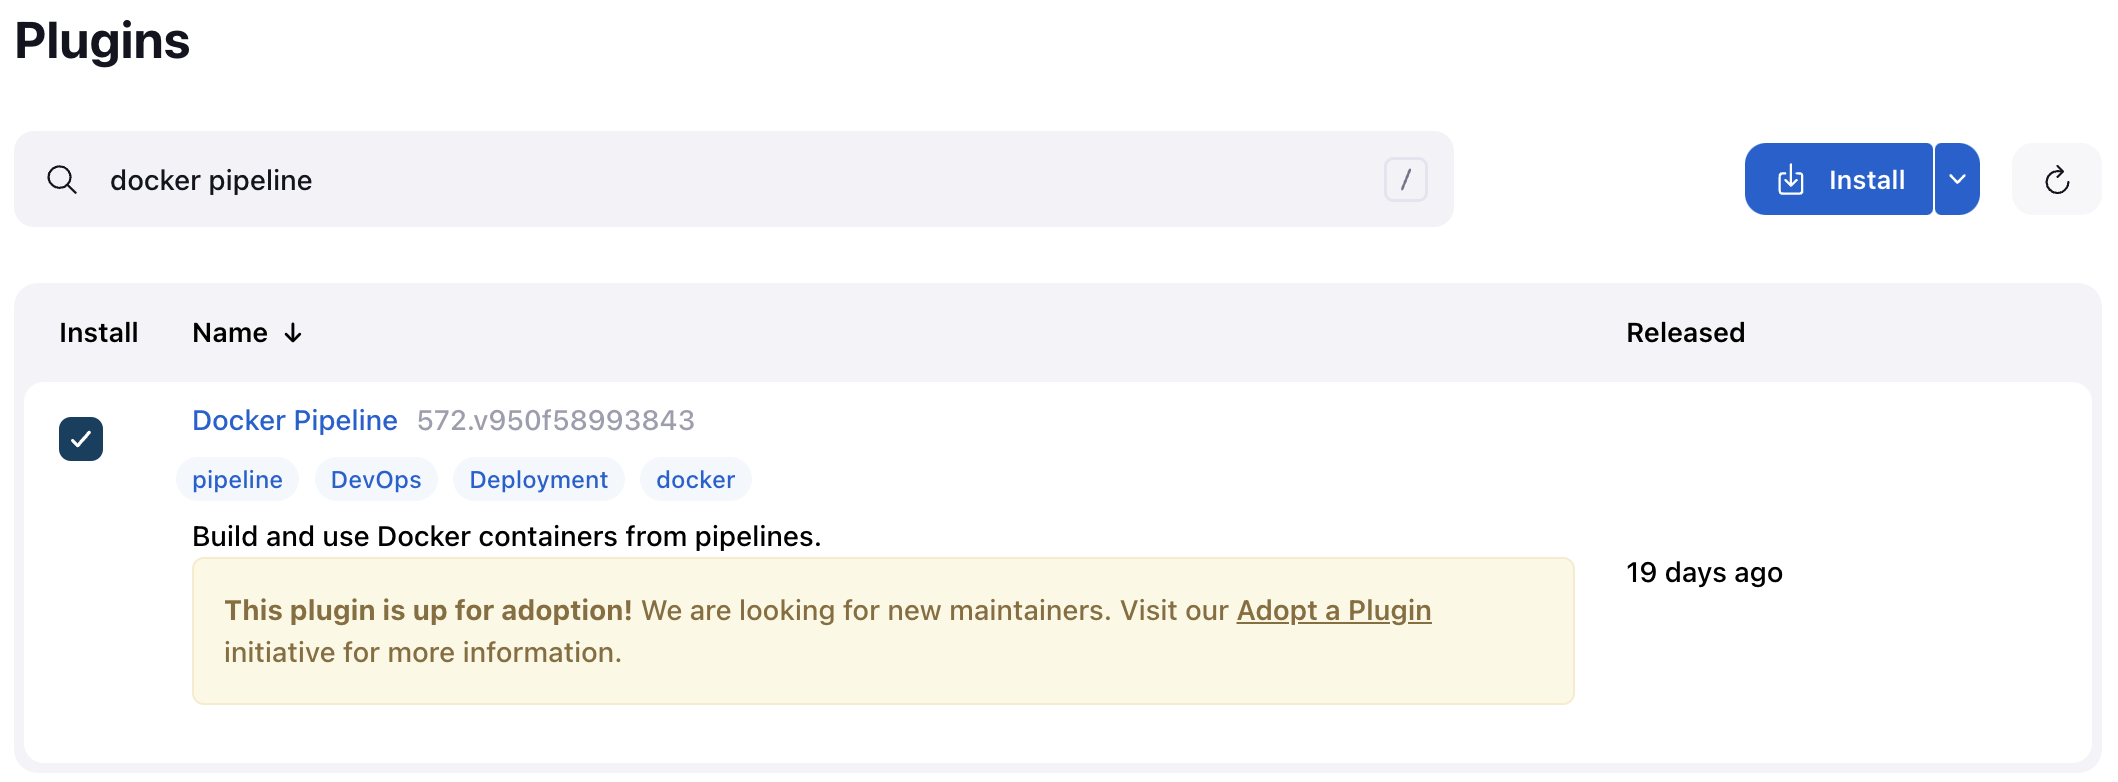This screenshot has height=782, width=2118.
Task: Click the slash shortcut indicator in search bar
Action: click(1407, 179)
